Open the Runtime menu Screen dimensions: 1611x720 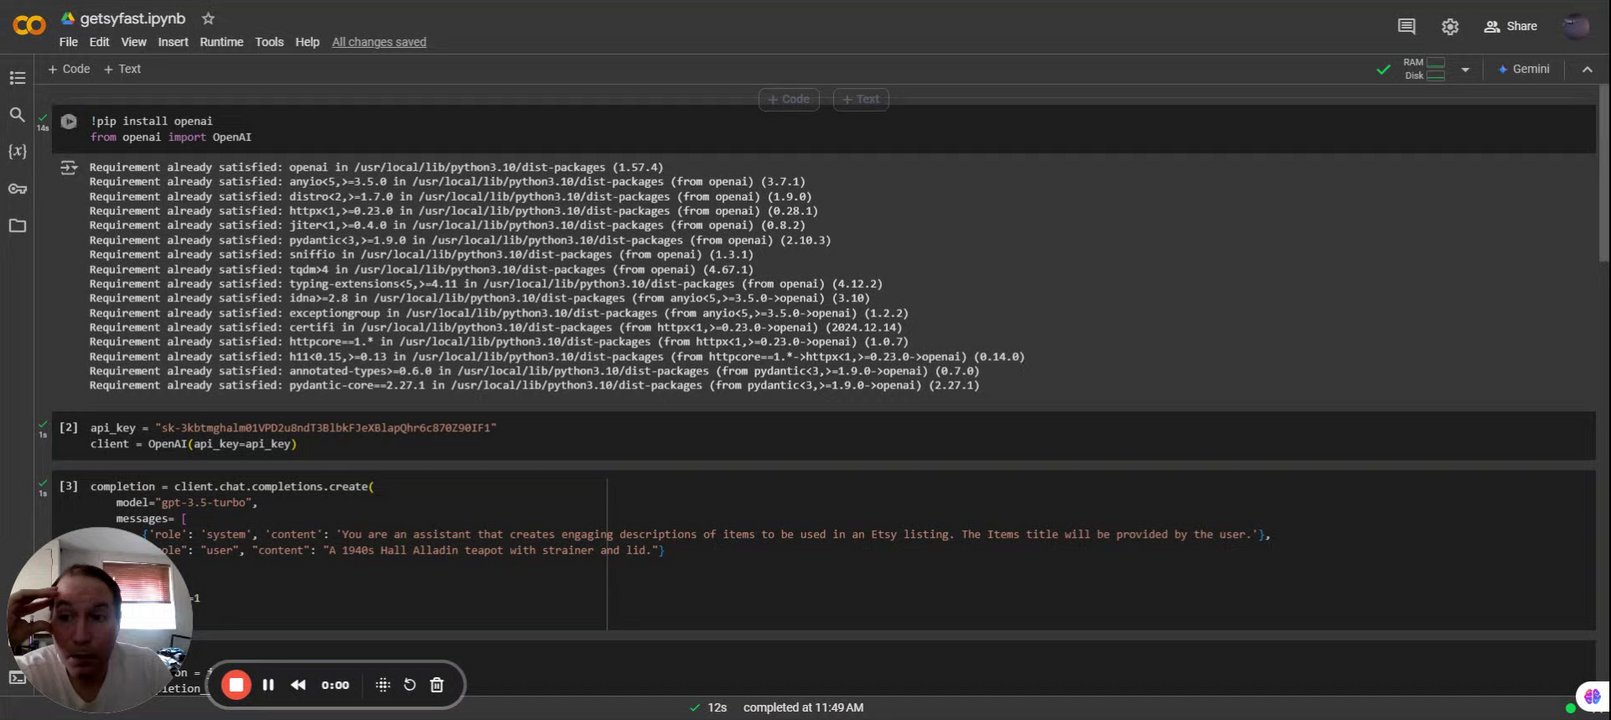(221, 42)
